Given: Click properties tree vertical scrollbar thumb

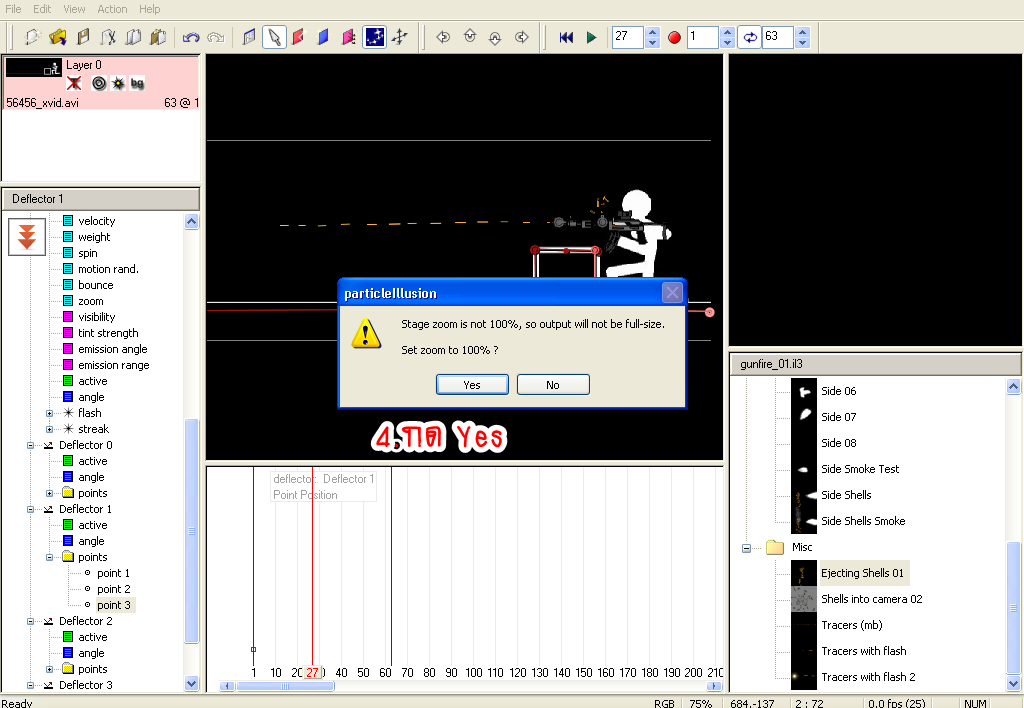Looking at the screenshot, I should (191, 530).
